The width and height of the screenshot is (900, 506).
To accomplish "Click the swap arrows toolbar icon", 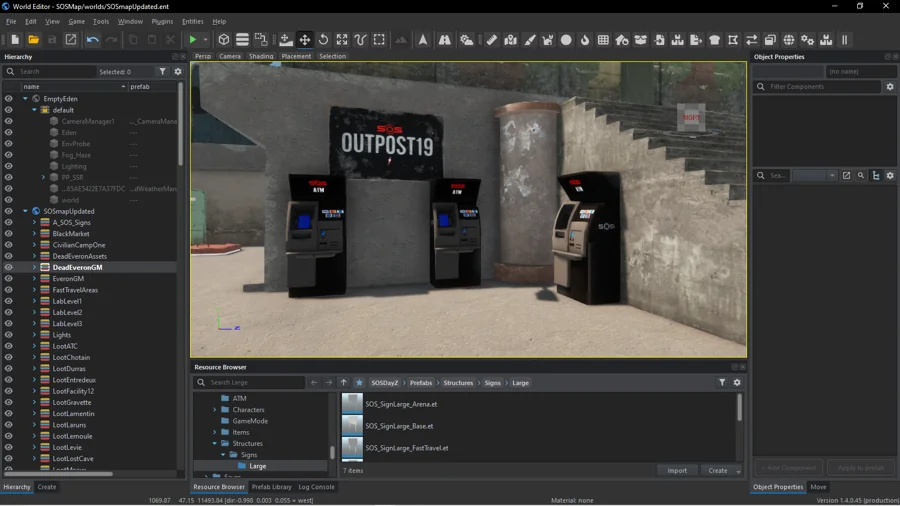I will point(751,40).
